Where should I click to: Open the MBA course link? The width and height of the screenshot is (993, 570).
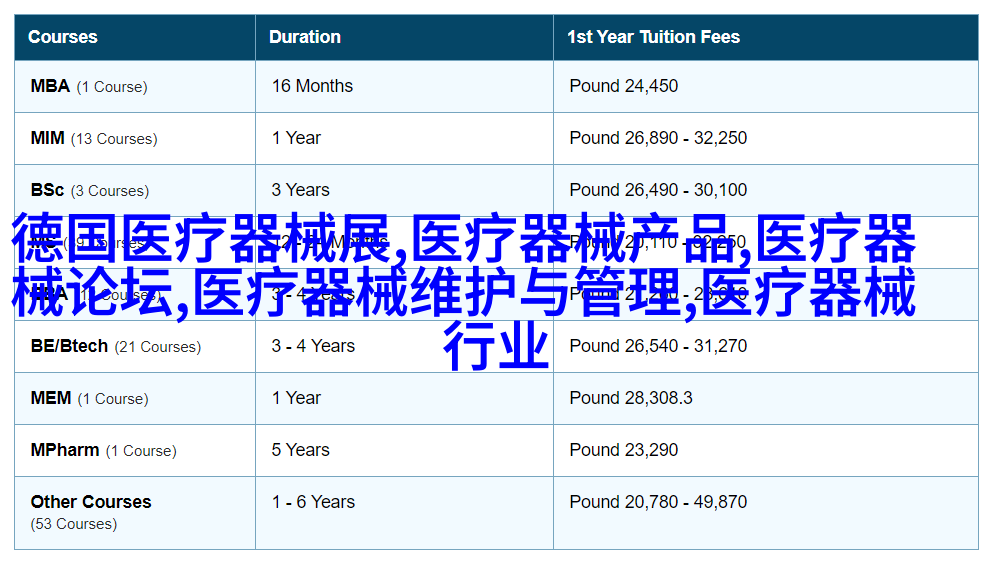pyautogui.click(x=50, y=86)
